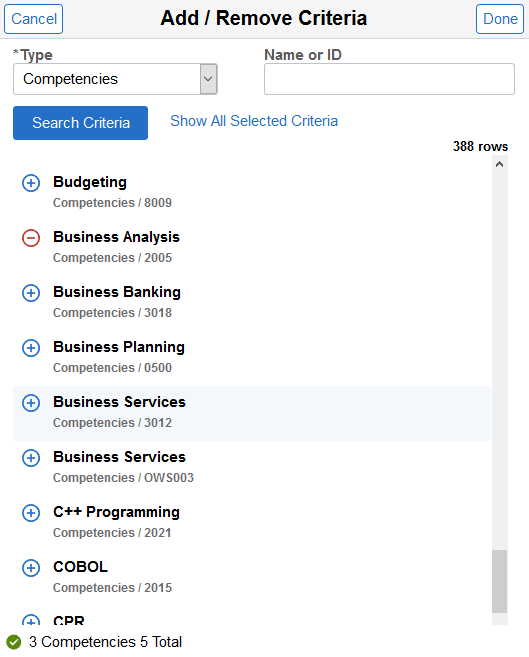Screen dimensions: 529x657
Task: Select the Business Planning row title
Action: coord(119,347)
